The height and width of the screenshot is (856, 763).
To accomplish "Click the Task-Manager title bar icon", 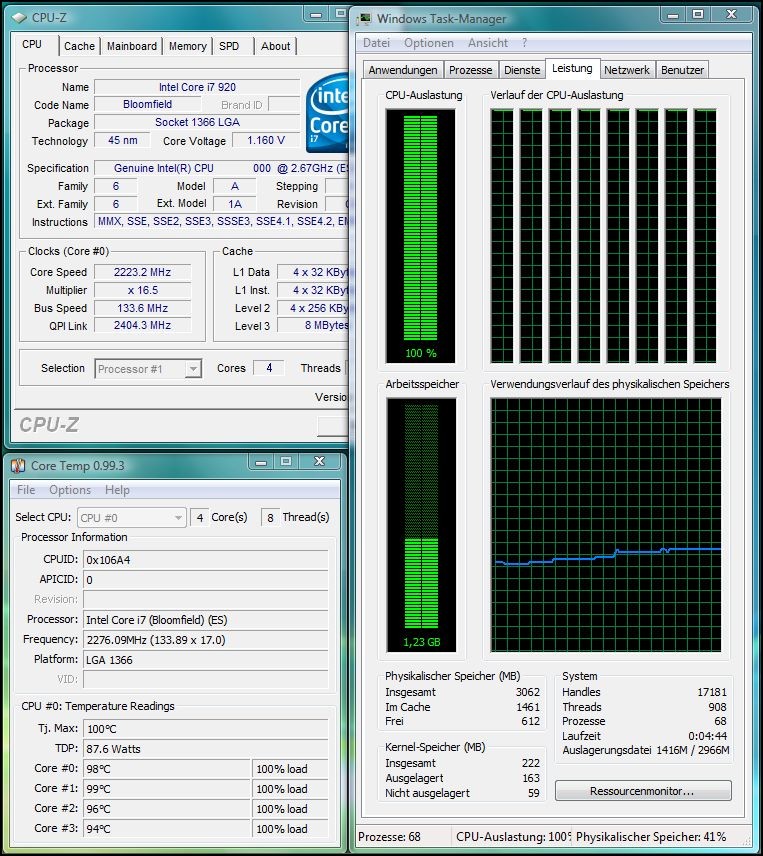I will [x=364, y=19].
